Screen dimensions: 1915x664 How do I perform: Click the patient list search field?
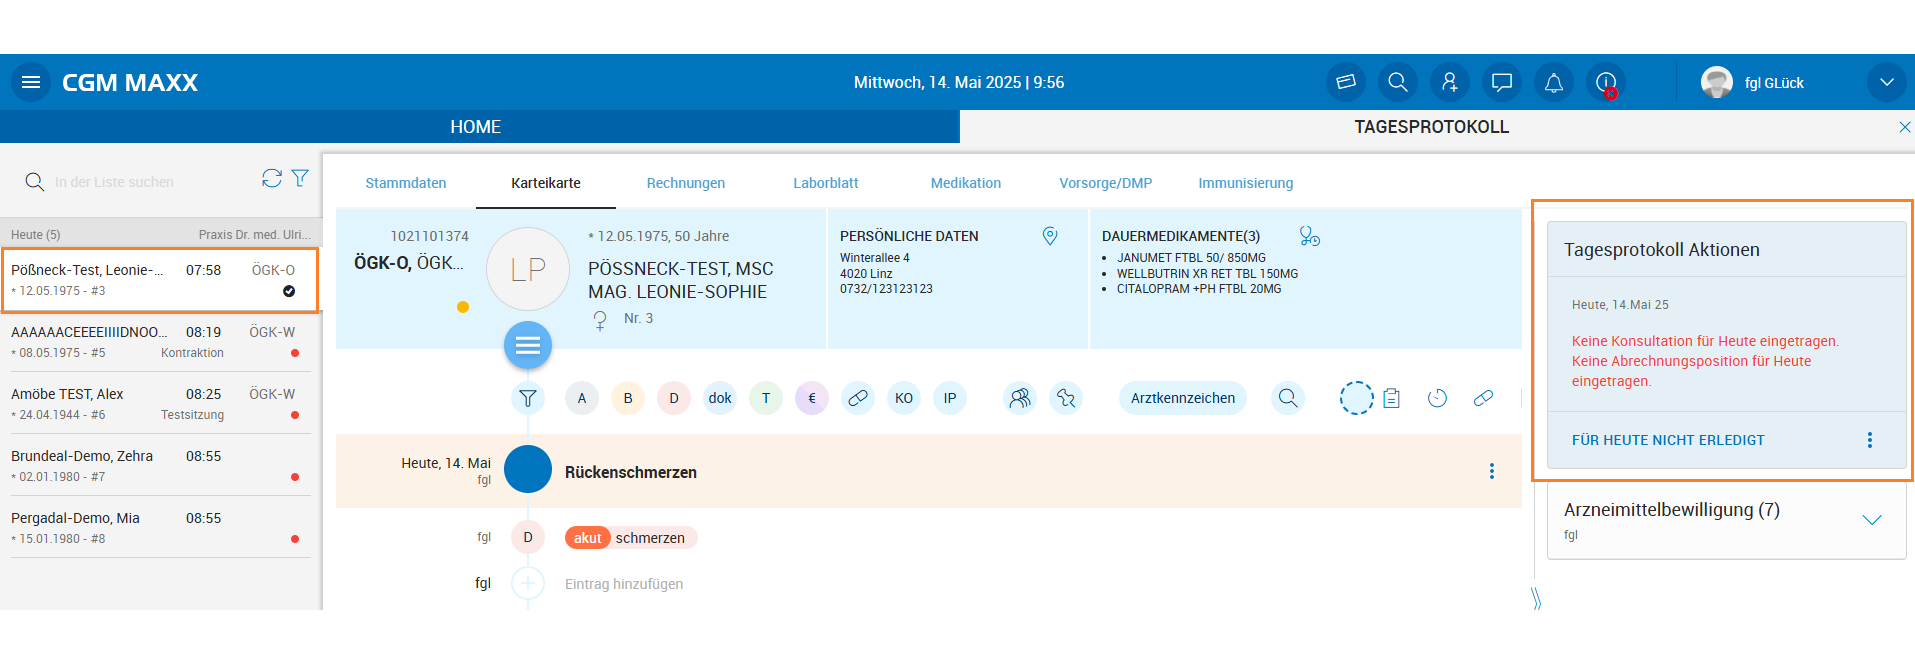point(140,182)
